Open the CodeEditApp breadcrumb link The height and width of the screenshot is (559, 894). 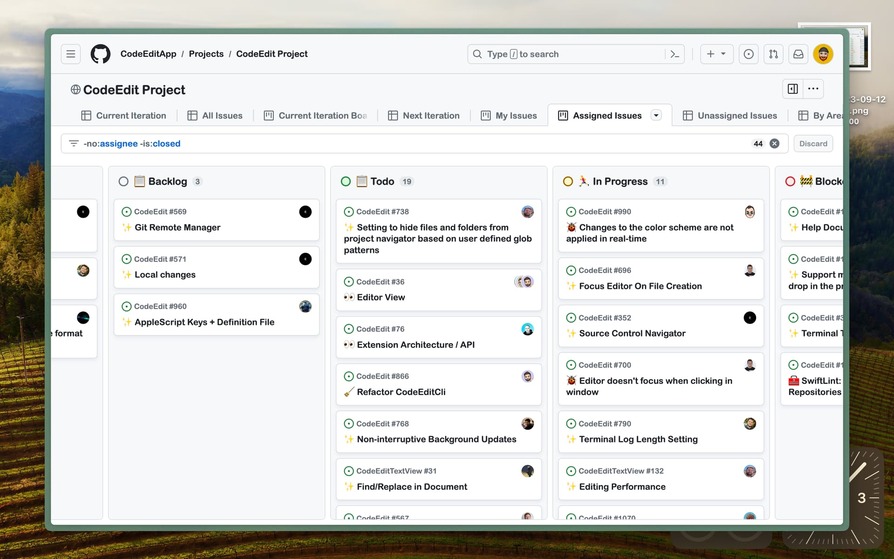coord(148,54)
